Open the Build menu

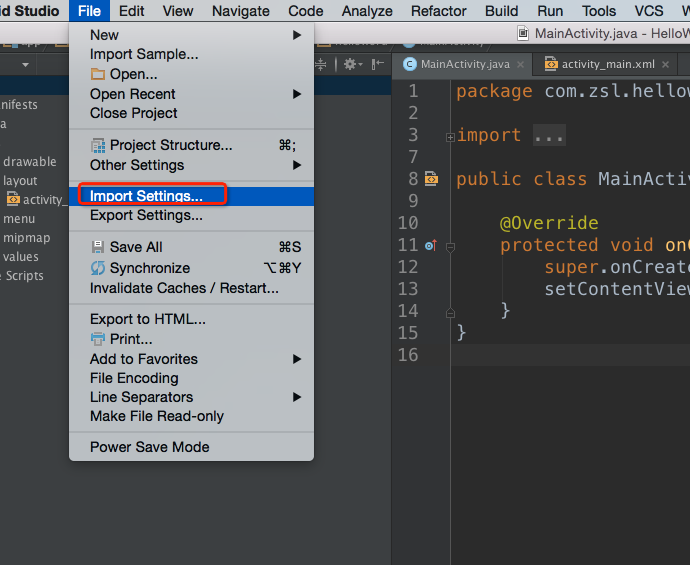click(501, 11)
